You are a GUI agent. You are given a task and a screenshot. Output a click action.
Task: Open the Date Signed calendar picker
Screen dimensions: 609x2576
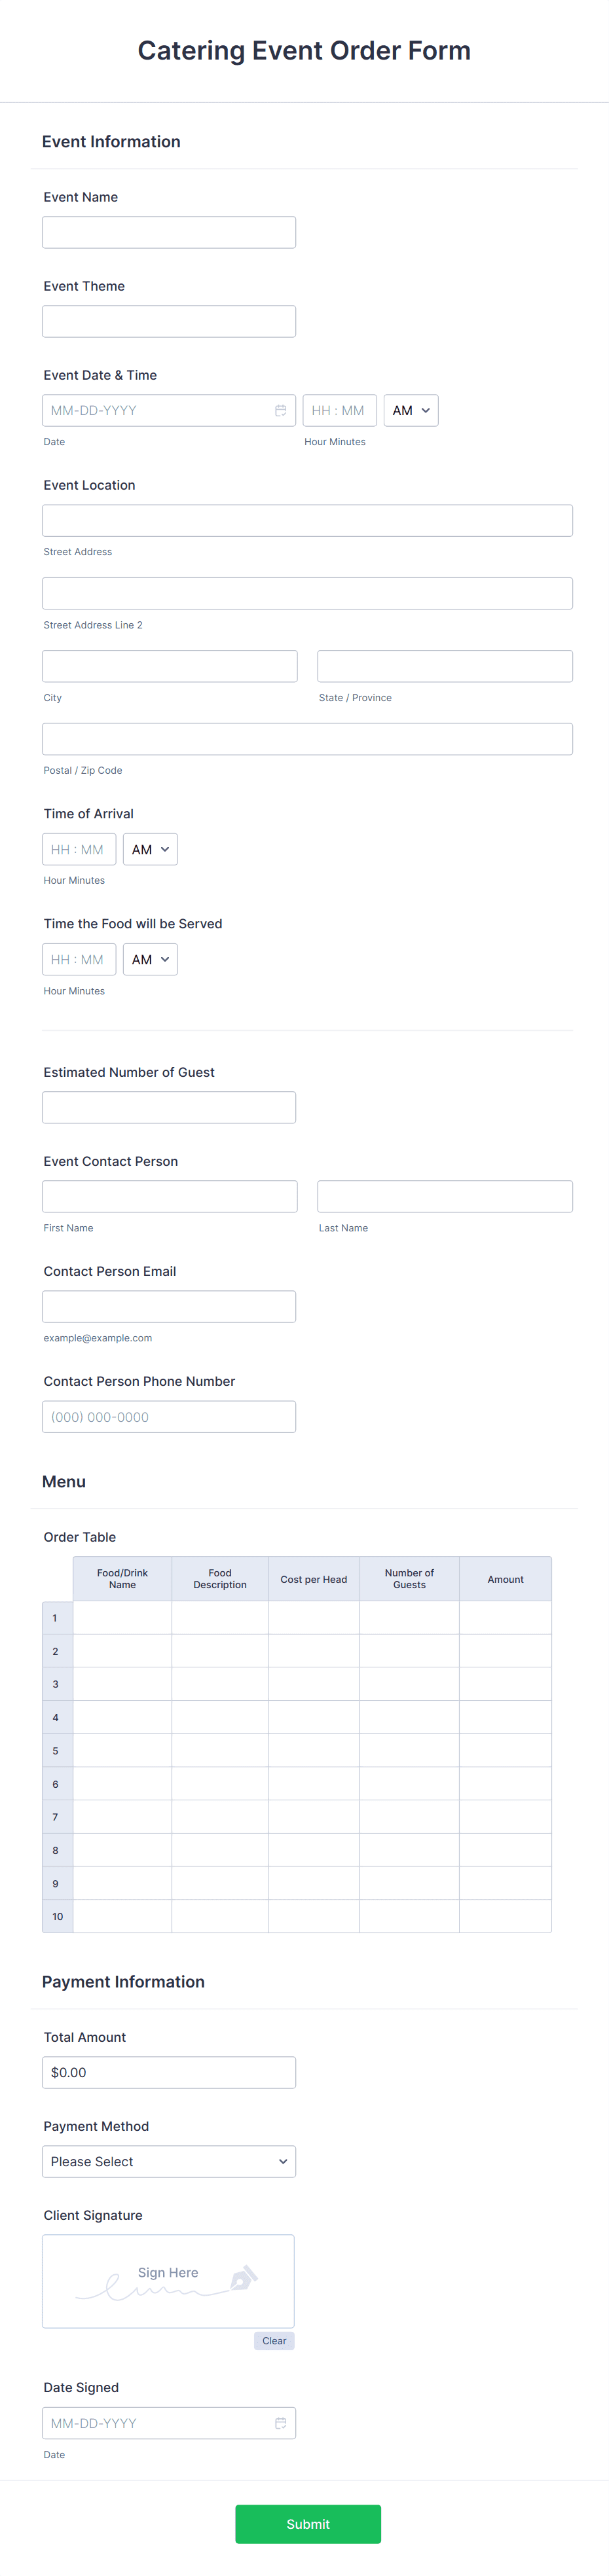(280, 2423)
